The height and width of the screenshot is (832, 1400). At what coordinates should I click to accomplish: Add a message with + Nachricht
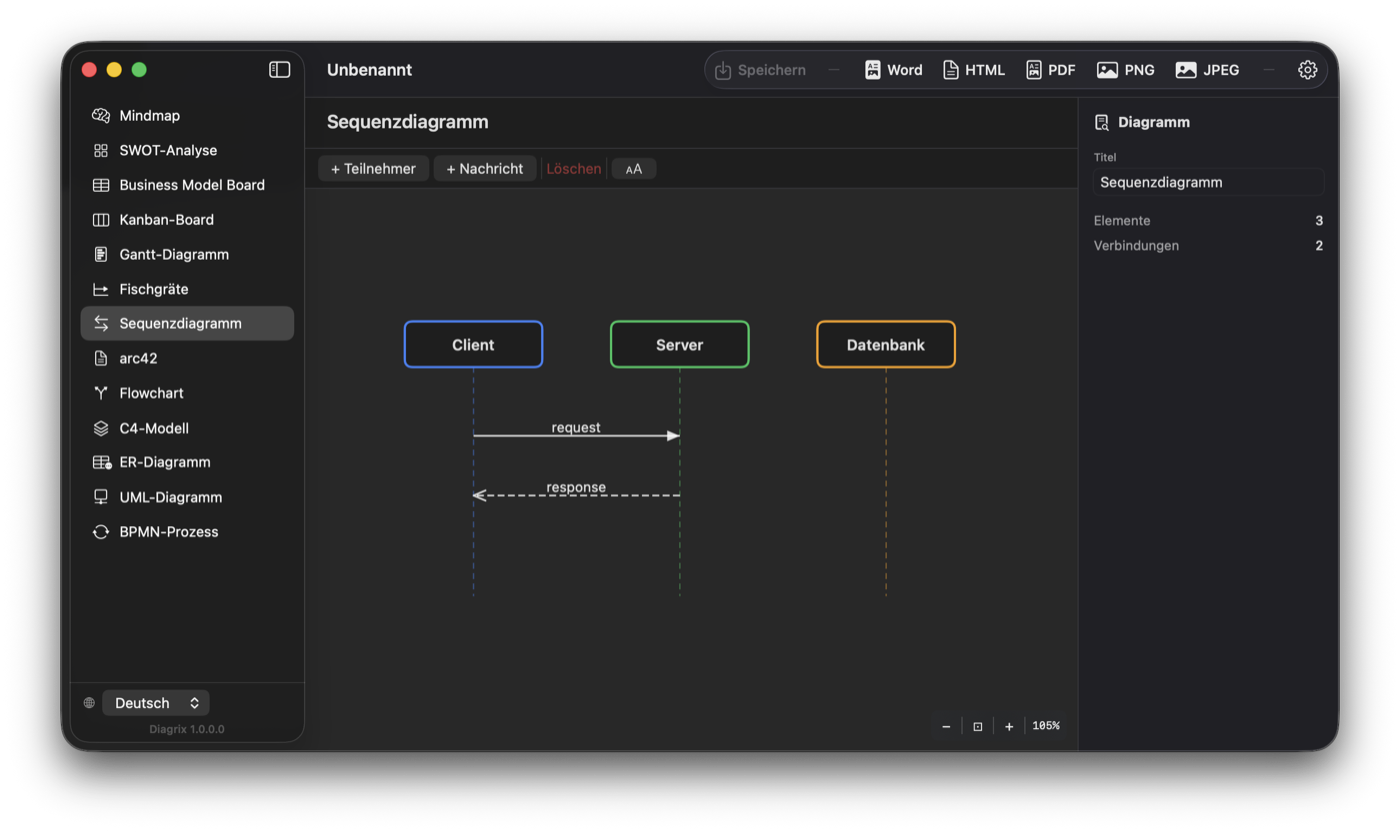coord(485,169)
